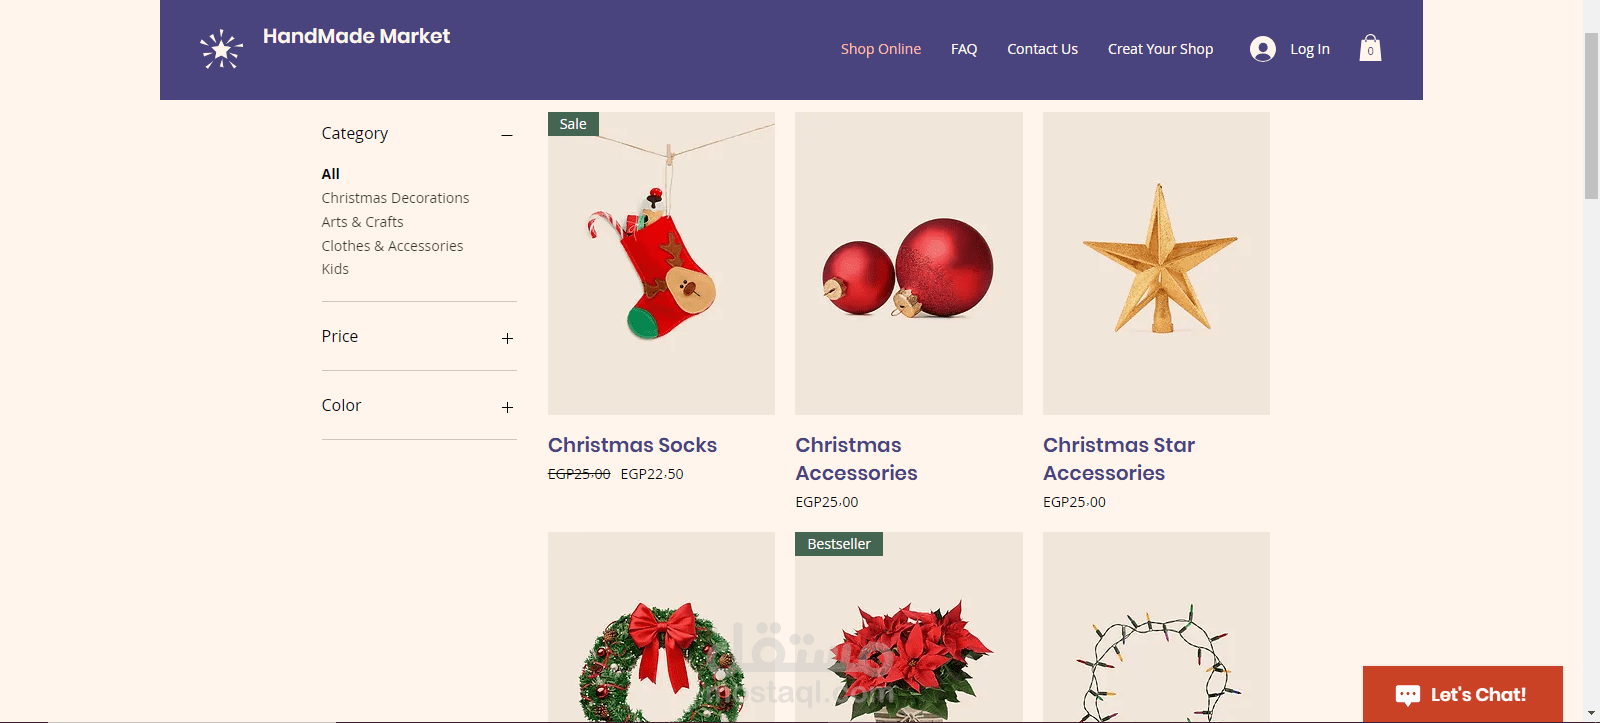The height and width of the screenshot is (723, 1600).
Task: Click the Log In link
Action: (x=1309, y=49)
